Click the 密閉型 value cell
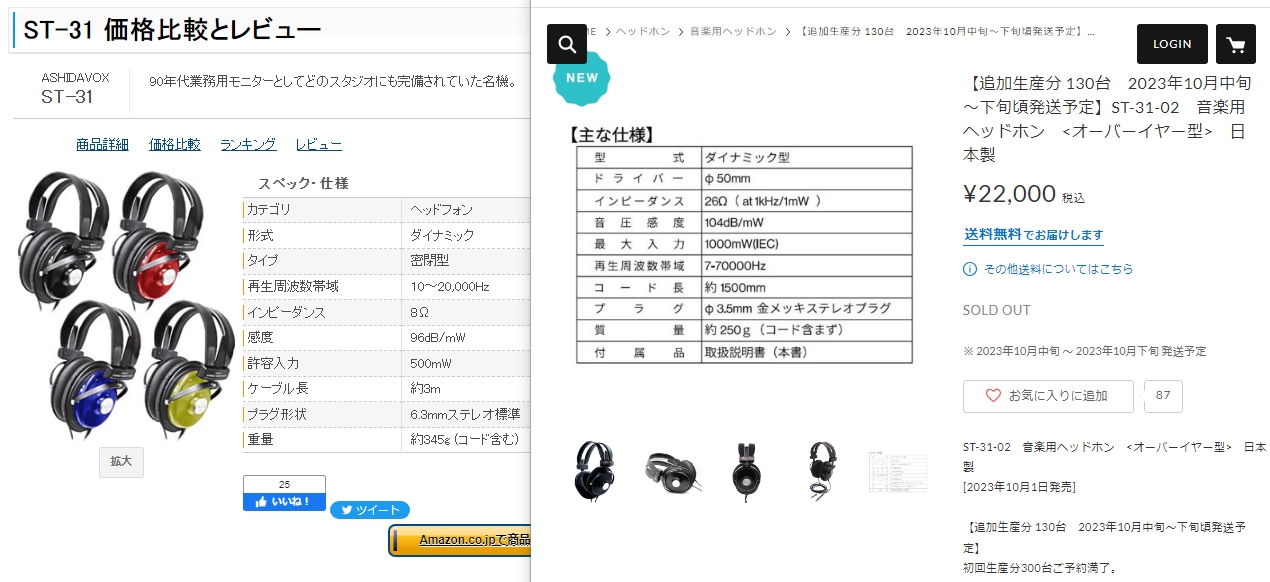 pyautogui.click(x=430, y=261)
